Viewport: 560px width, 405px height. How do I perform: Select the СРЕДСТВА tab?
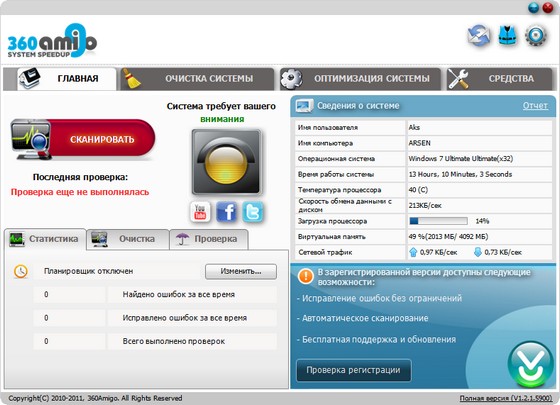(500, 79)
